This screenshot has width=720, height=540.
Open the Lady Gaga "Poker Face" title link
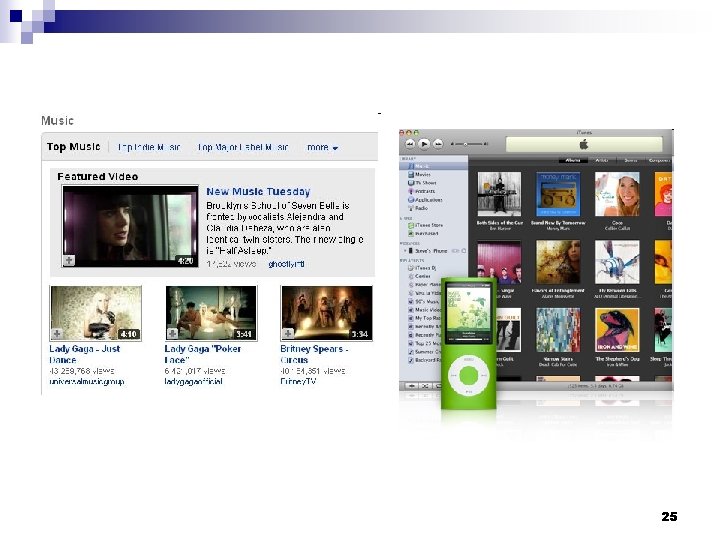tap(202, 354)
